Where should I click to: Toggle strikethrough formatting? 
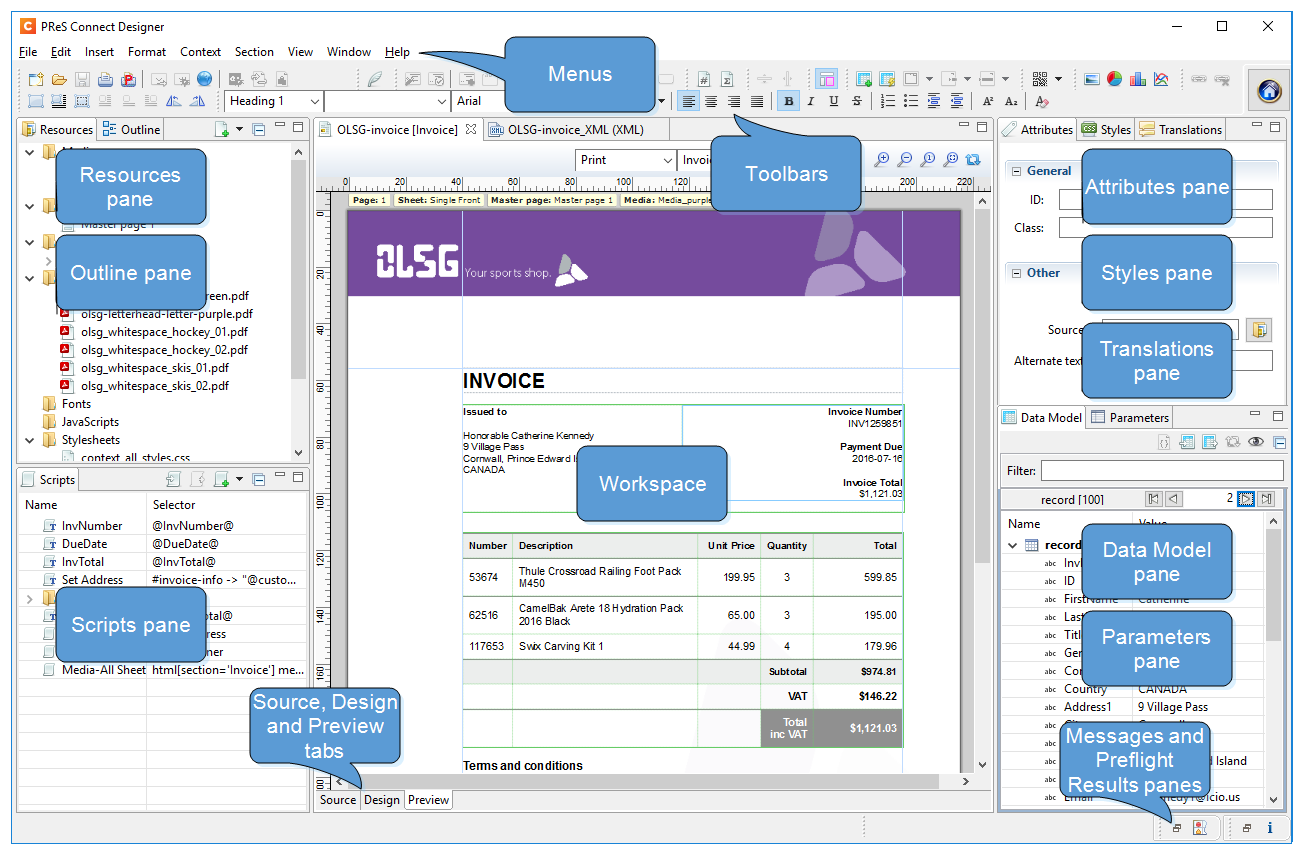click(x=857, y=101)
